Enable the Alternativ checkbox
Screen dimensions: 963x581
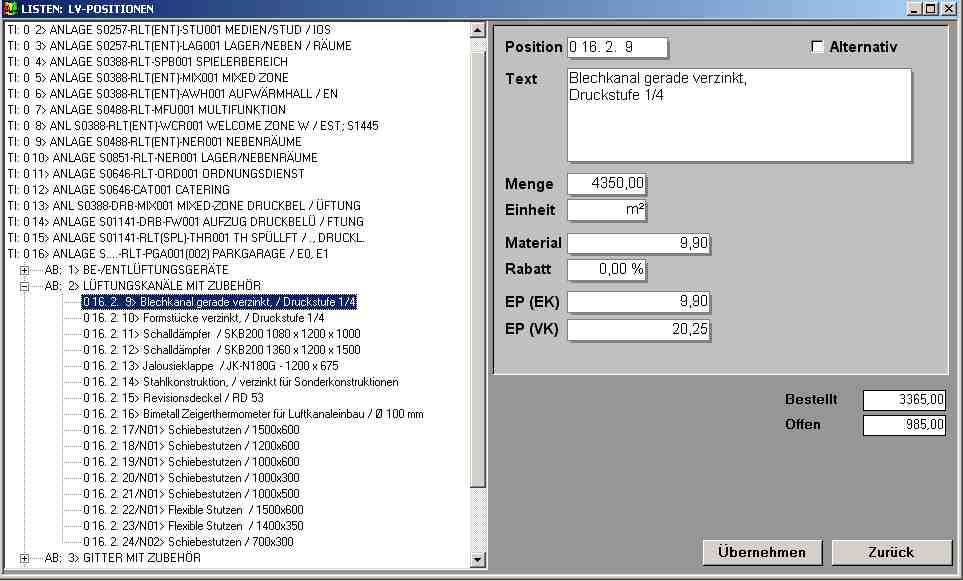click(x=818, y=47)
